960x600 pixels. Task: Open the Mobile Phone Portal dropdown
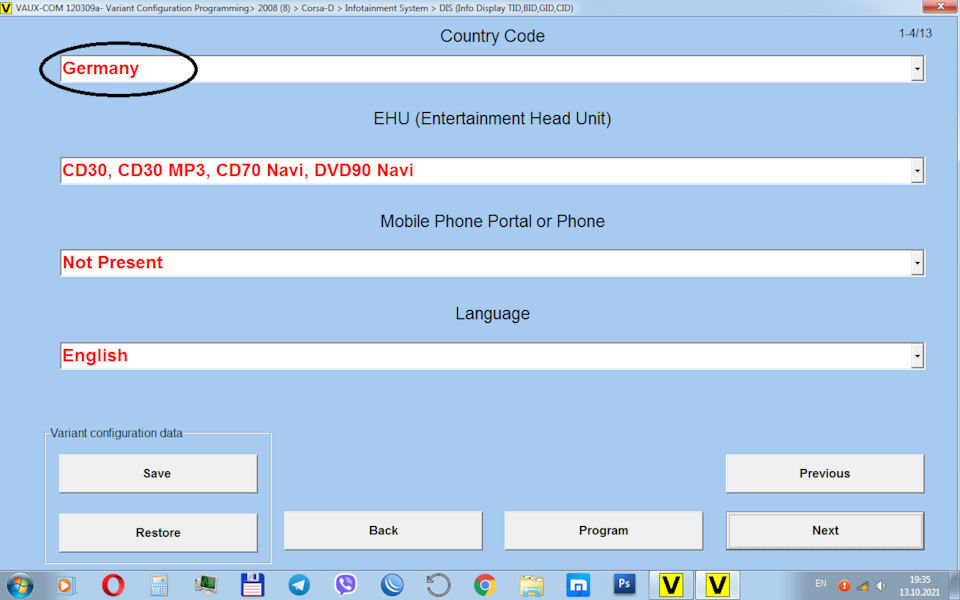tap(917, 263)
